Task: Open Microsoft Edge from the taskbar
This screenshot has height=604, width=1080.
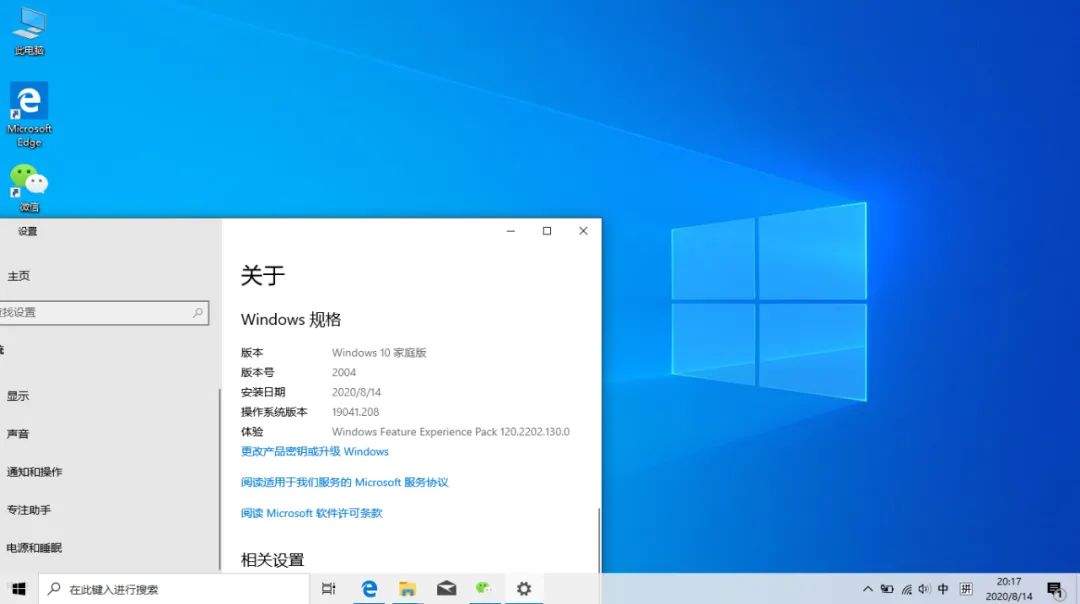Action: coord(370,589)
